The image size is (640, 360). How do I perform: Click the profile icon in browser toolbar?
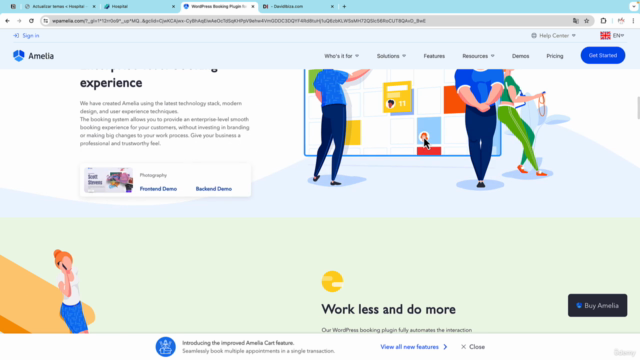tap(621, 21)
